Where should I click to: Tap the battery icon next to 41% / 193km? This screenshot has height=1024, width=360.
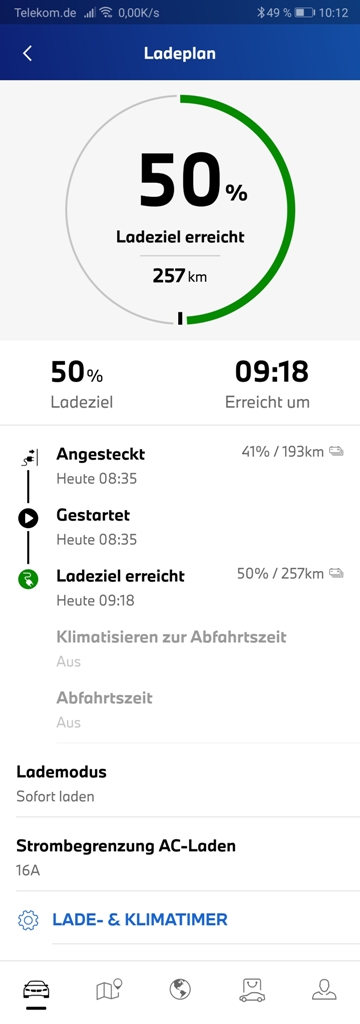tap(336, 451)
